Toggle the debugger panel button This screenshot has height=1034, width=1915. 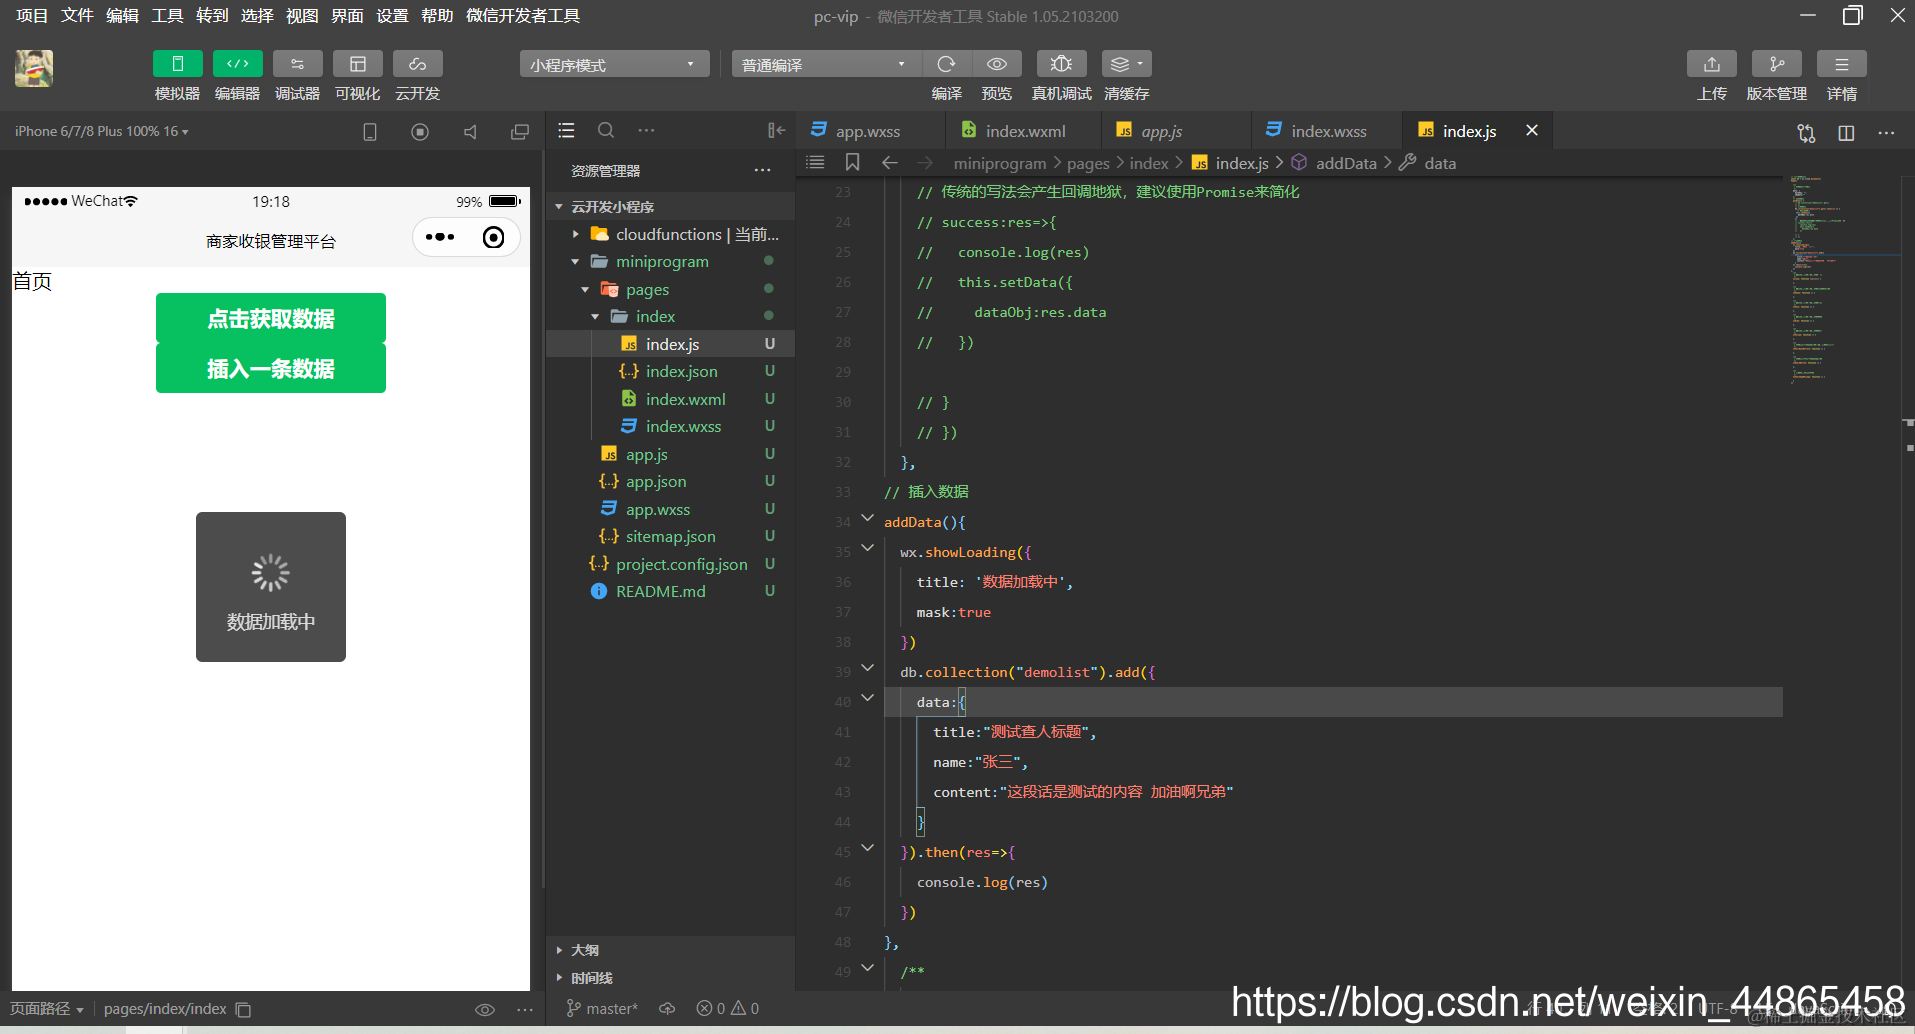click(298, 64)
